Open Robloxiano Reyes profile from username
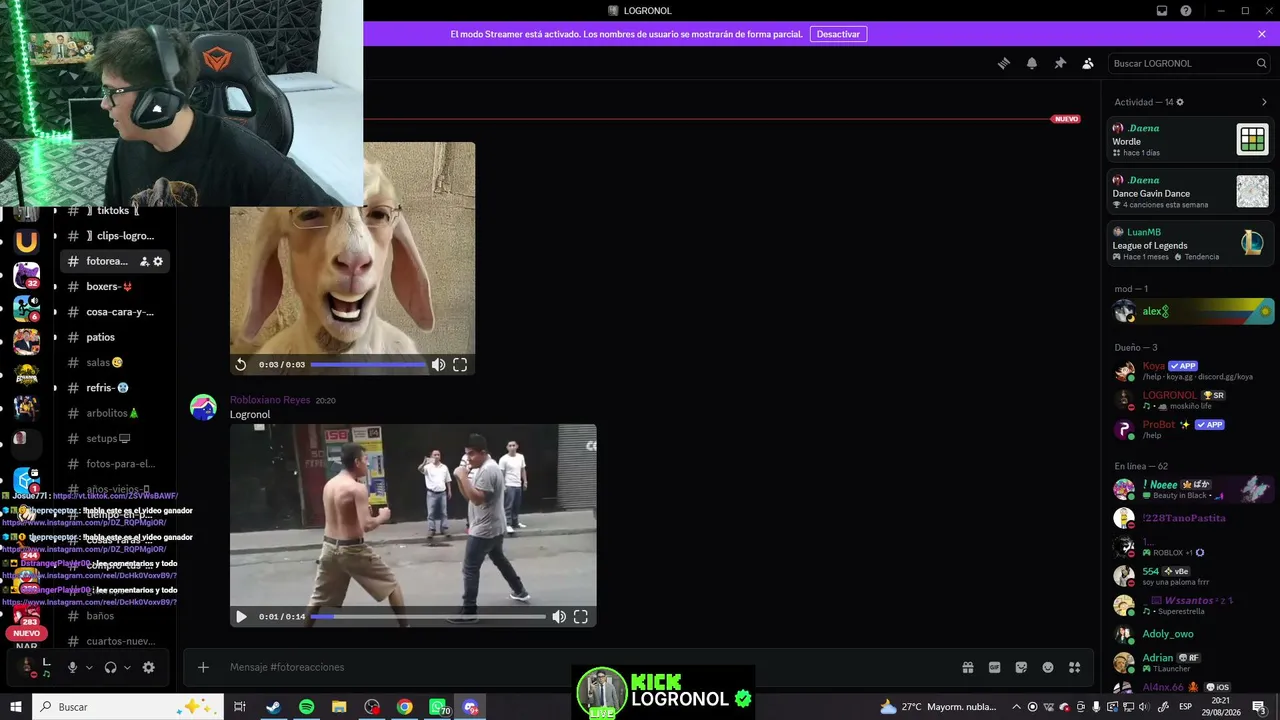This screenshot has width=1280, height=720. (x=270, y=400)
